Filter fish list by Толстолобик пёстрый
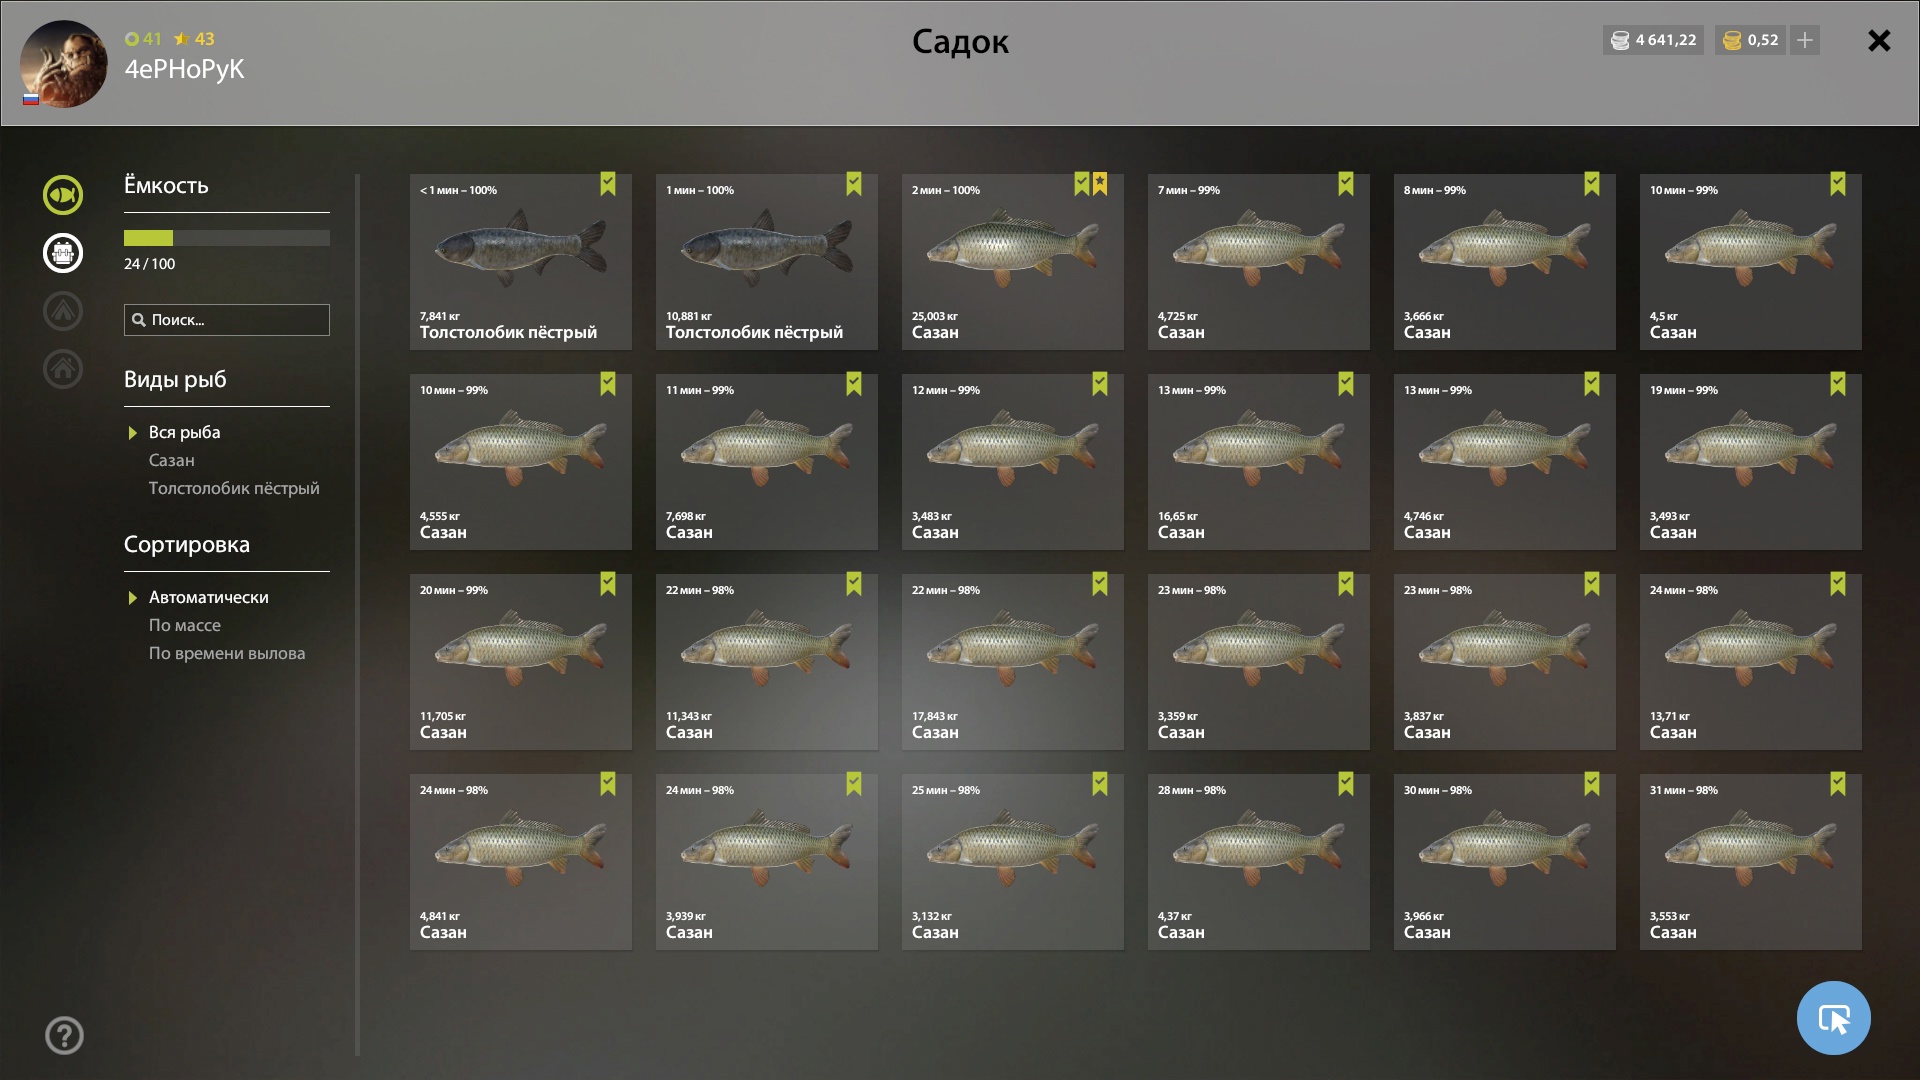 [x=234, y=488]
